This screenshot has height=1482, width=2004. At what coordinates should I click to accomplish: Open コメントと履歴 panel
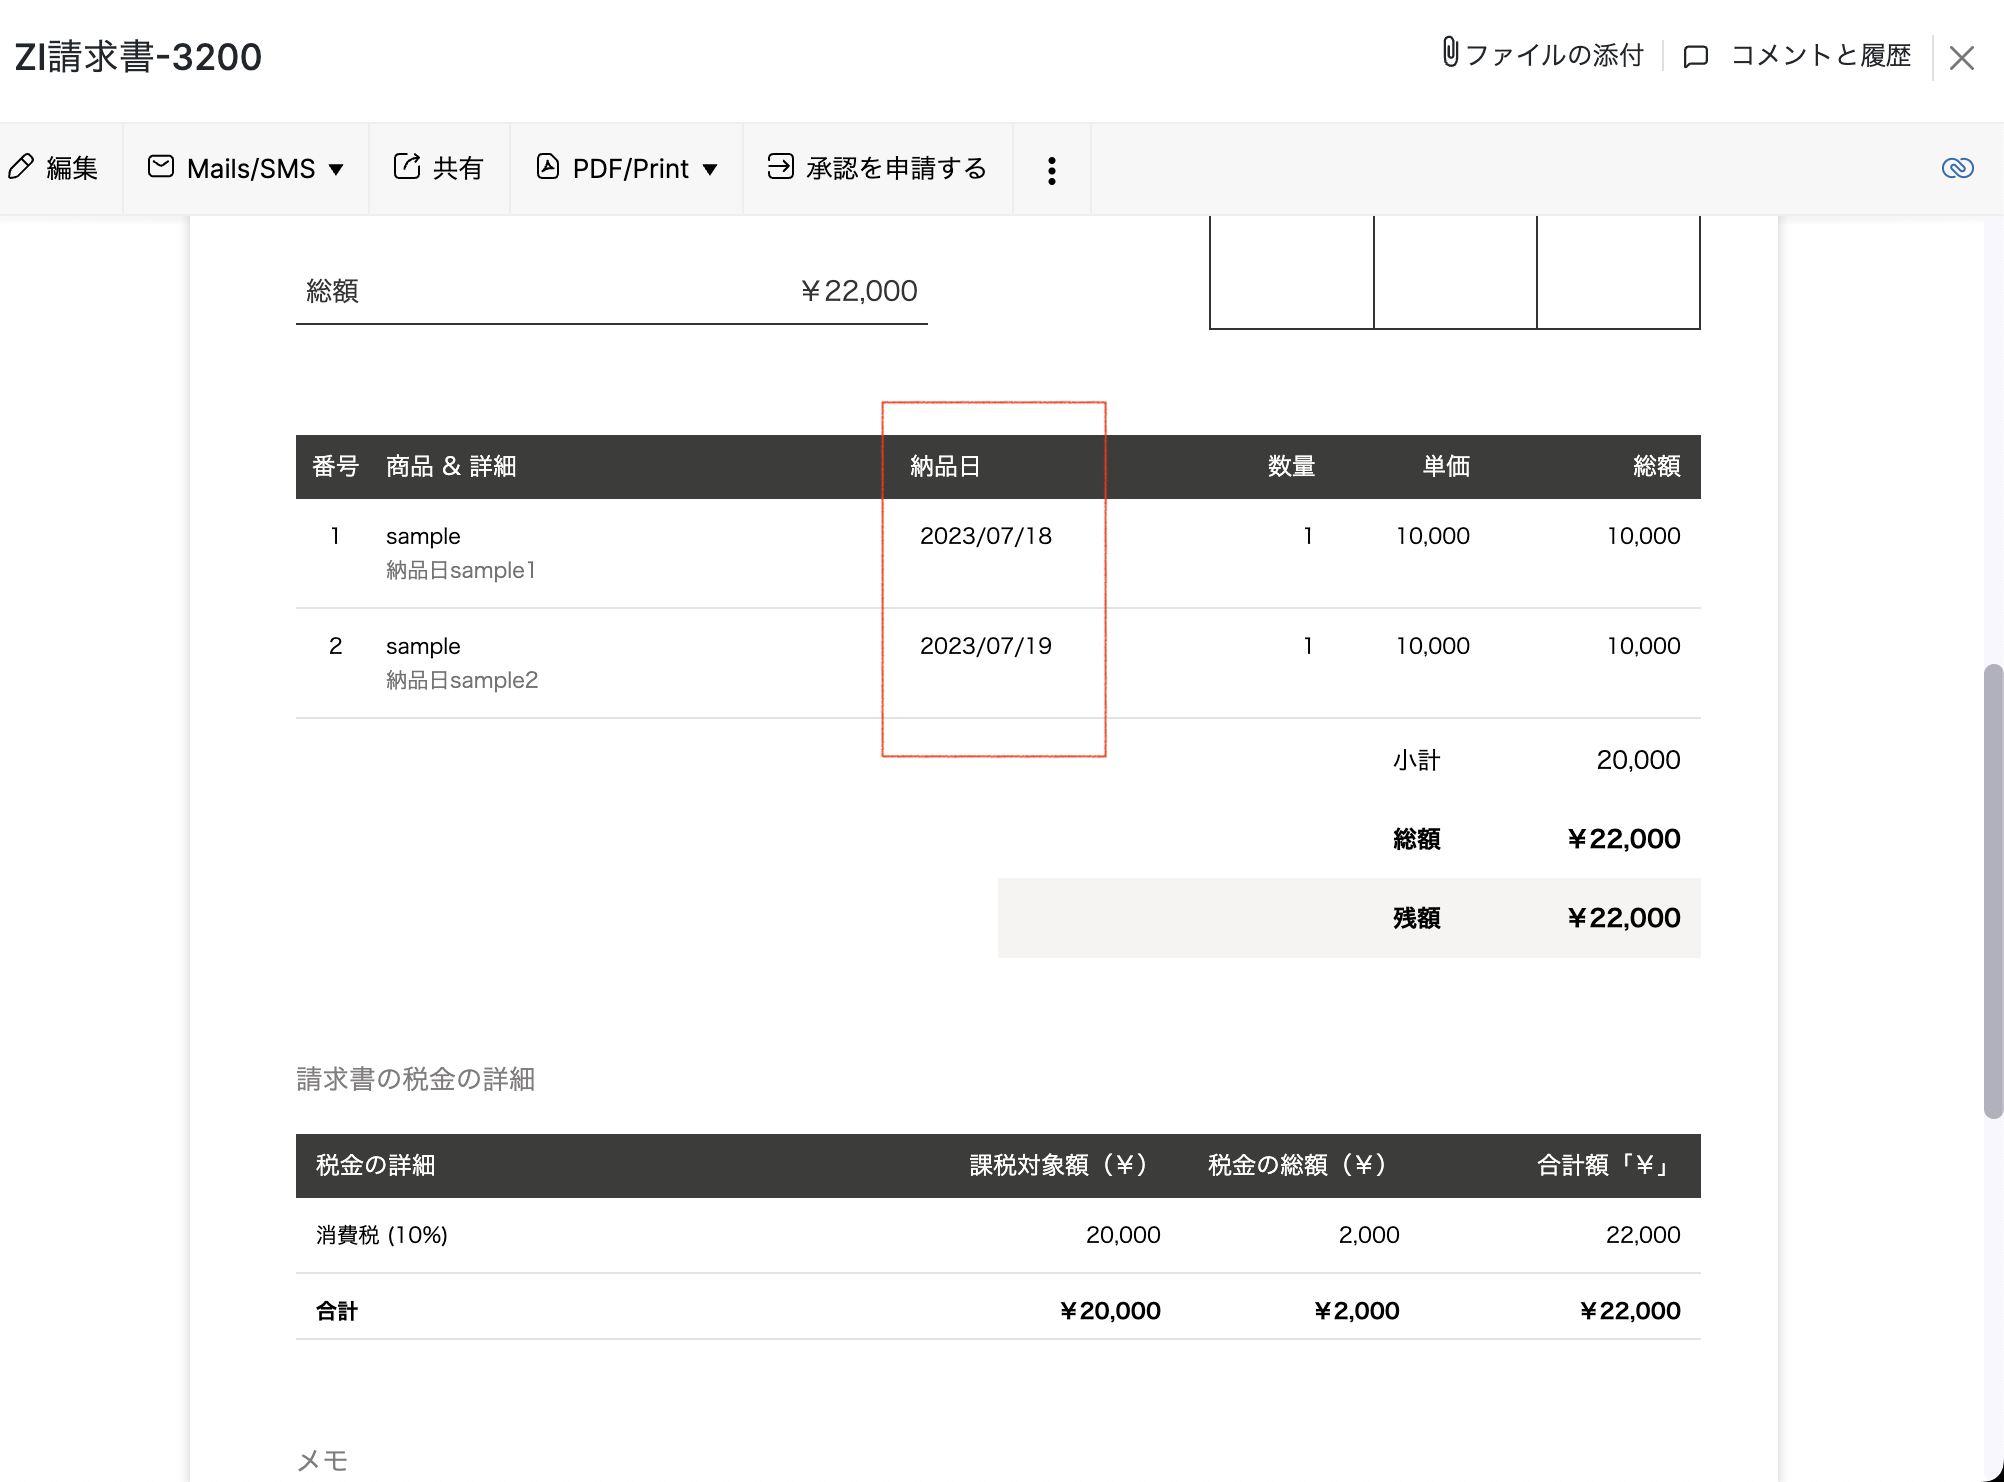(x=1820, y=55)
